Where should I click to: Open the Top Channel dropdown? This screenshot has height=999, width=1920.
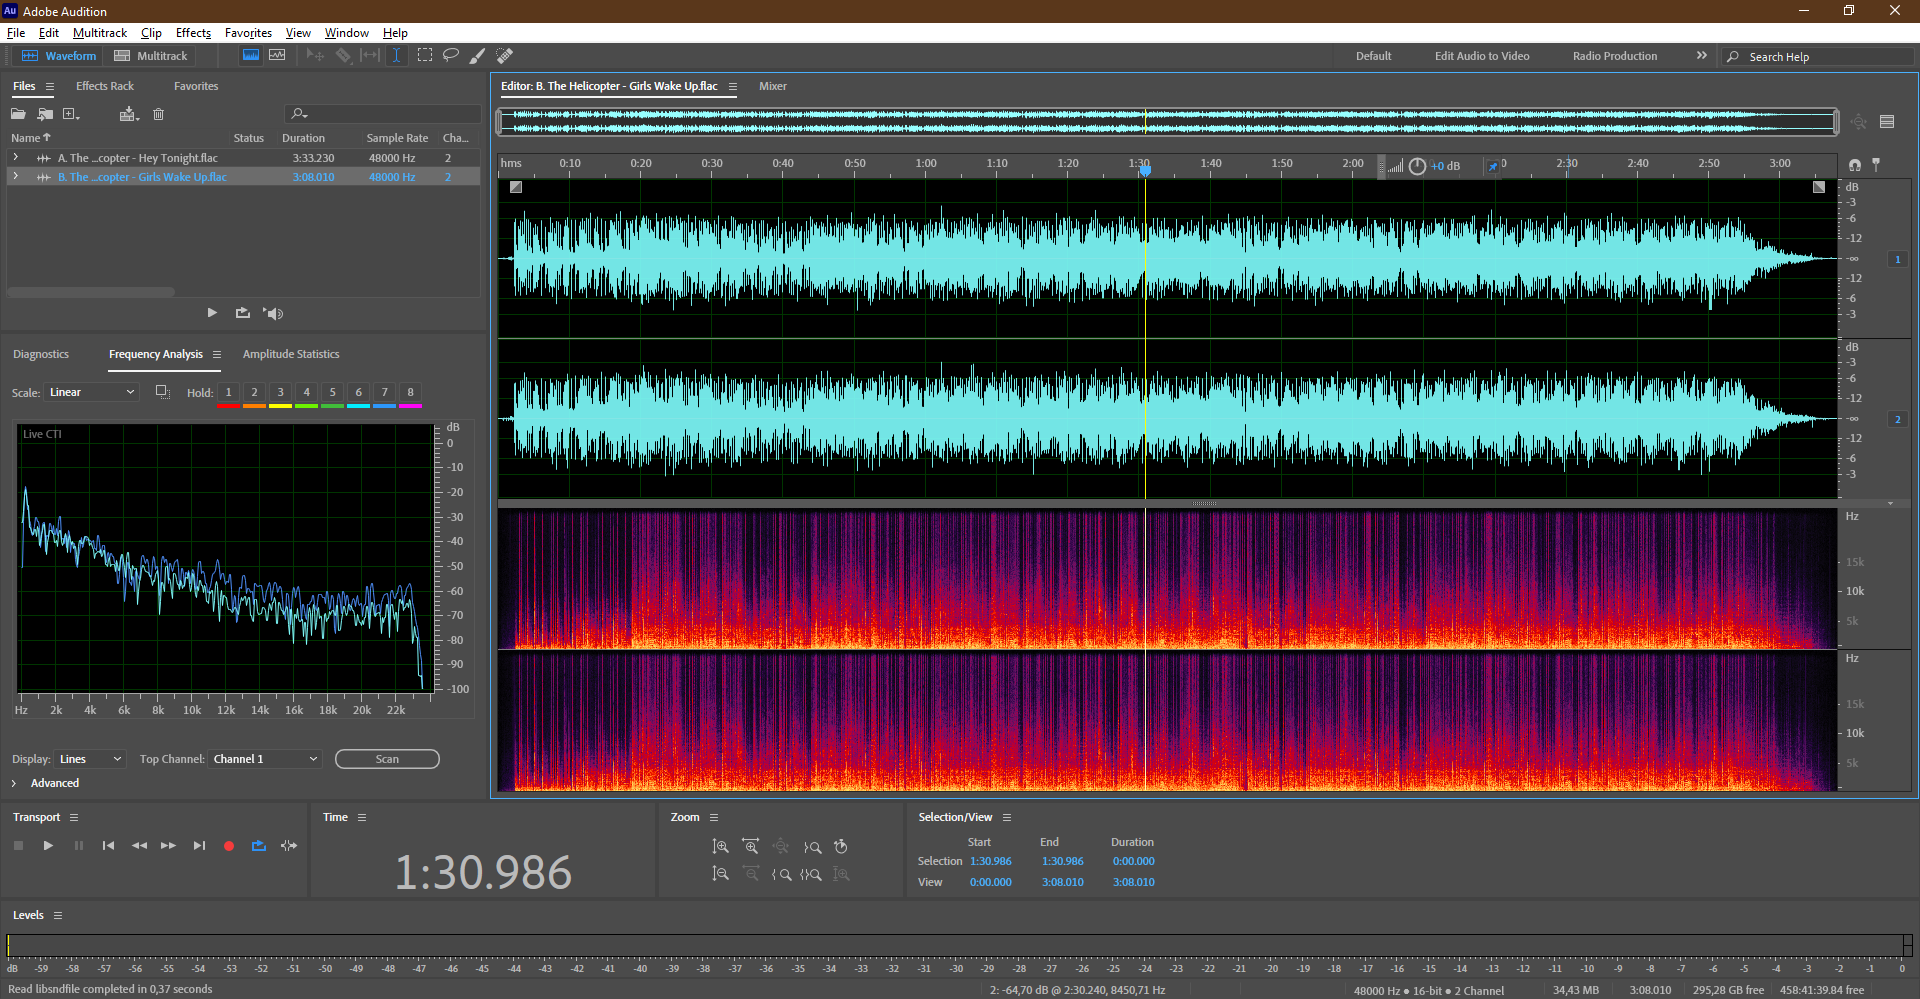point(265,759)
